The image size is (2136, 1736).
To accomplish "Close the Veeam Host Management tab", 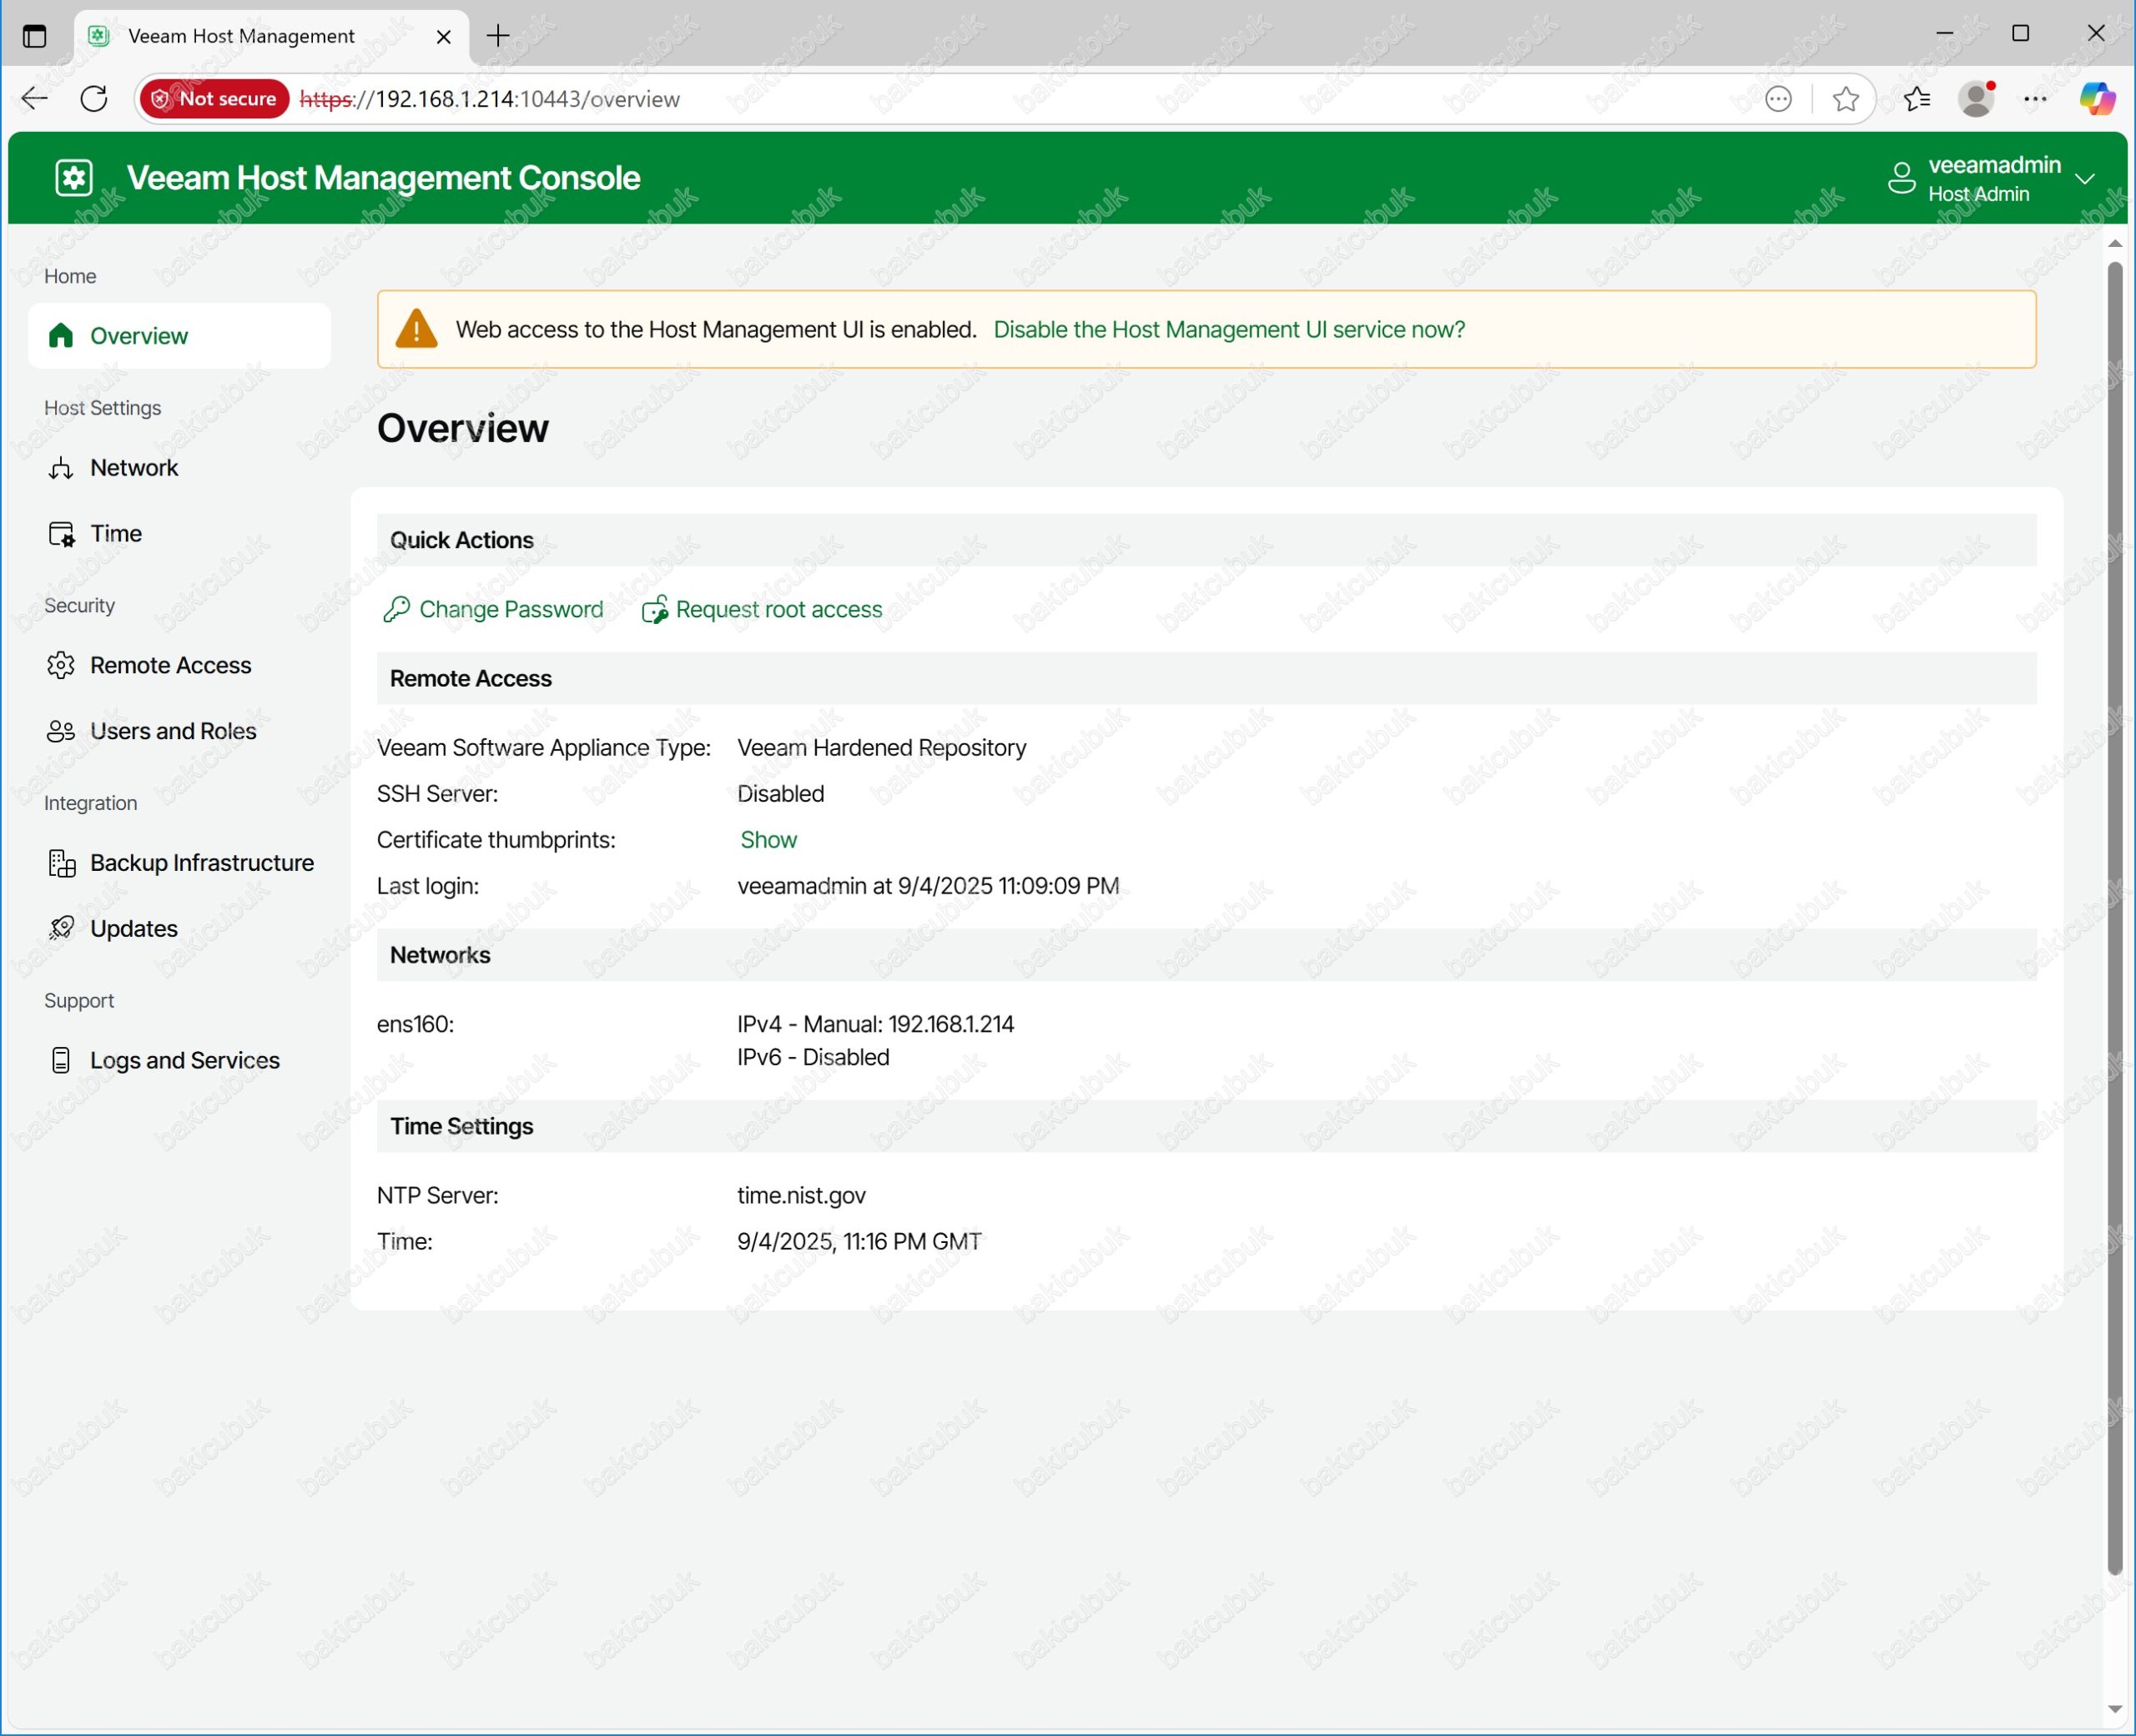I will 444,37.
